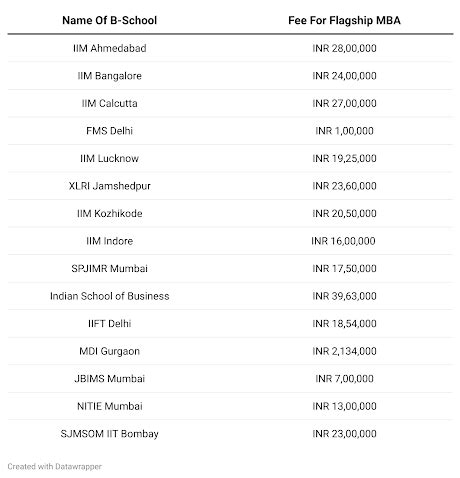Select the Indian School of Business row
The height and width of the screenshot is (478, 460).
coord(230,296)
